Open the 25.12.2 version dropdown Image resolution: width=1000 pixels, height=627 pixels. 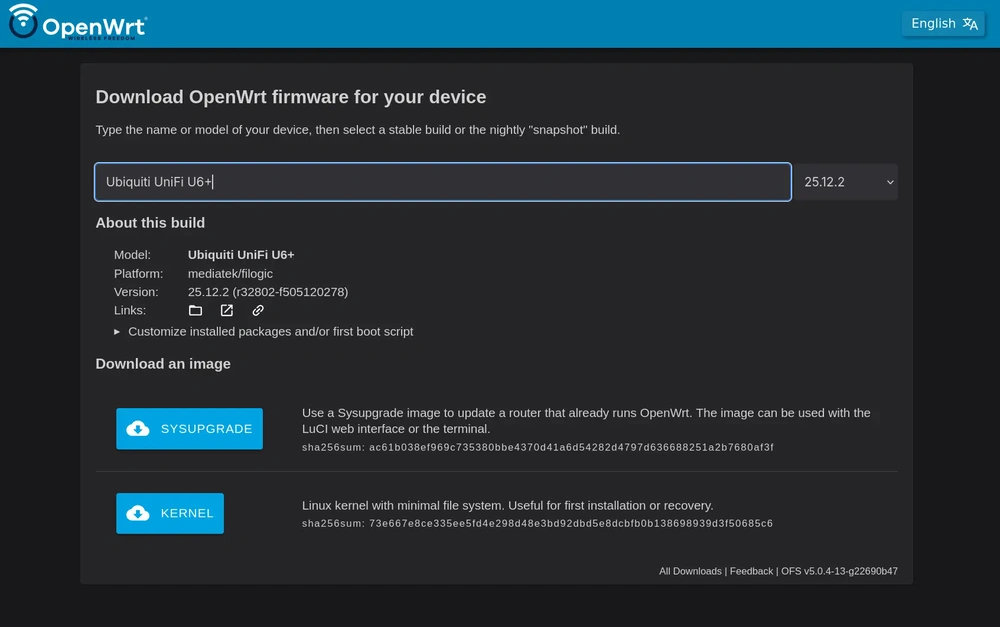pos(846,182)
